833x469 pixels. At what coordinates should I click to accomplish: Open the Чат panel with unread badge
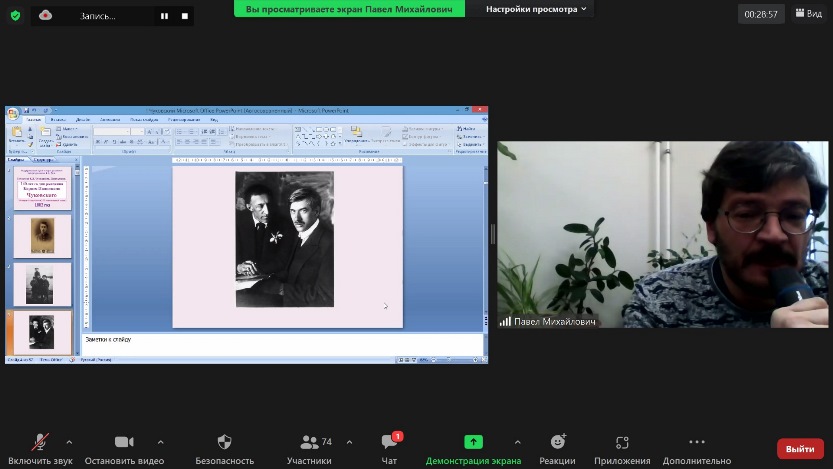(390, 443)
